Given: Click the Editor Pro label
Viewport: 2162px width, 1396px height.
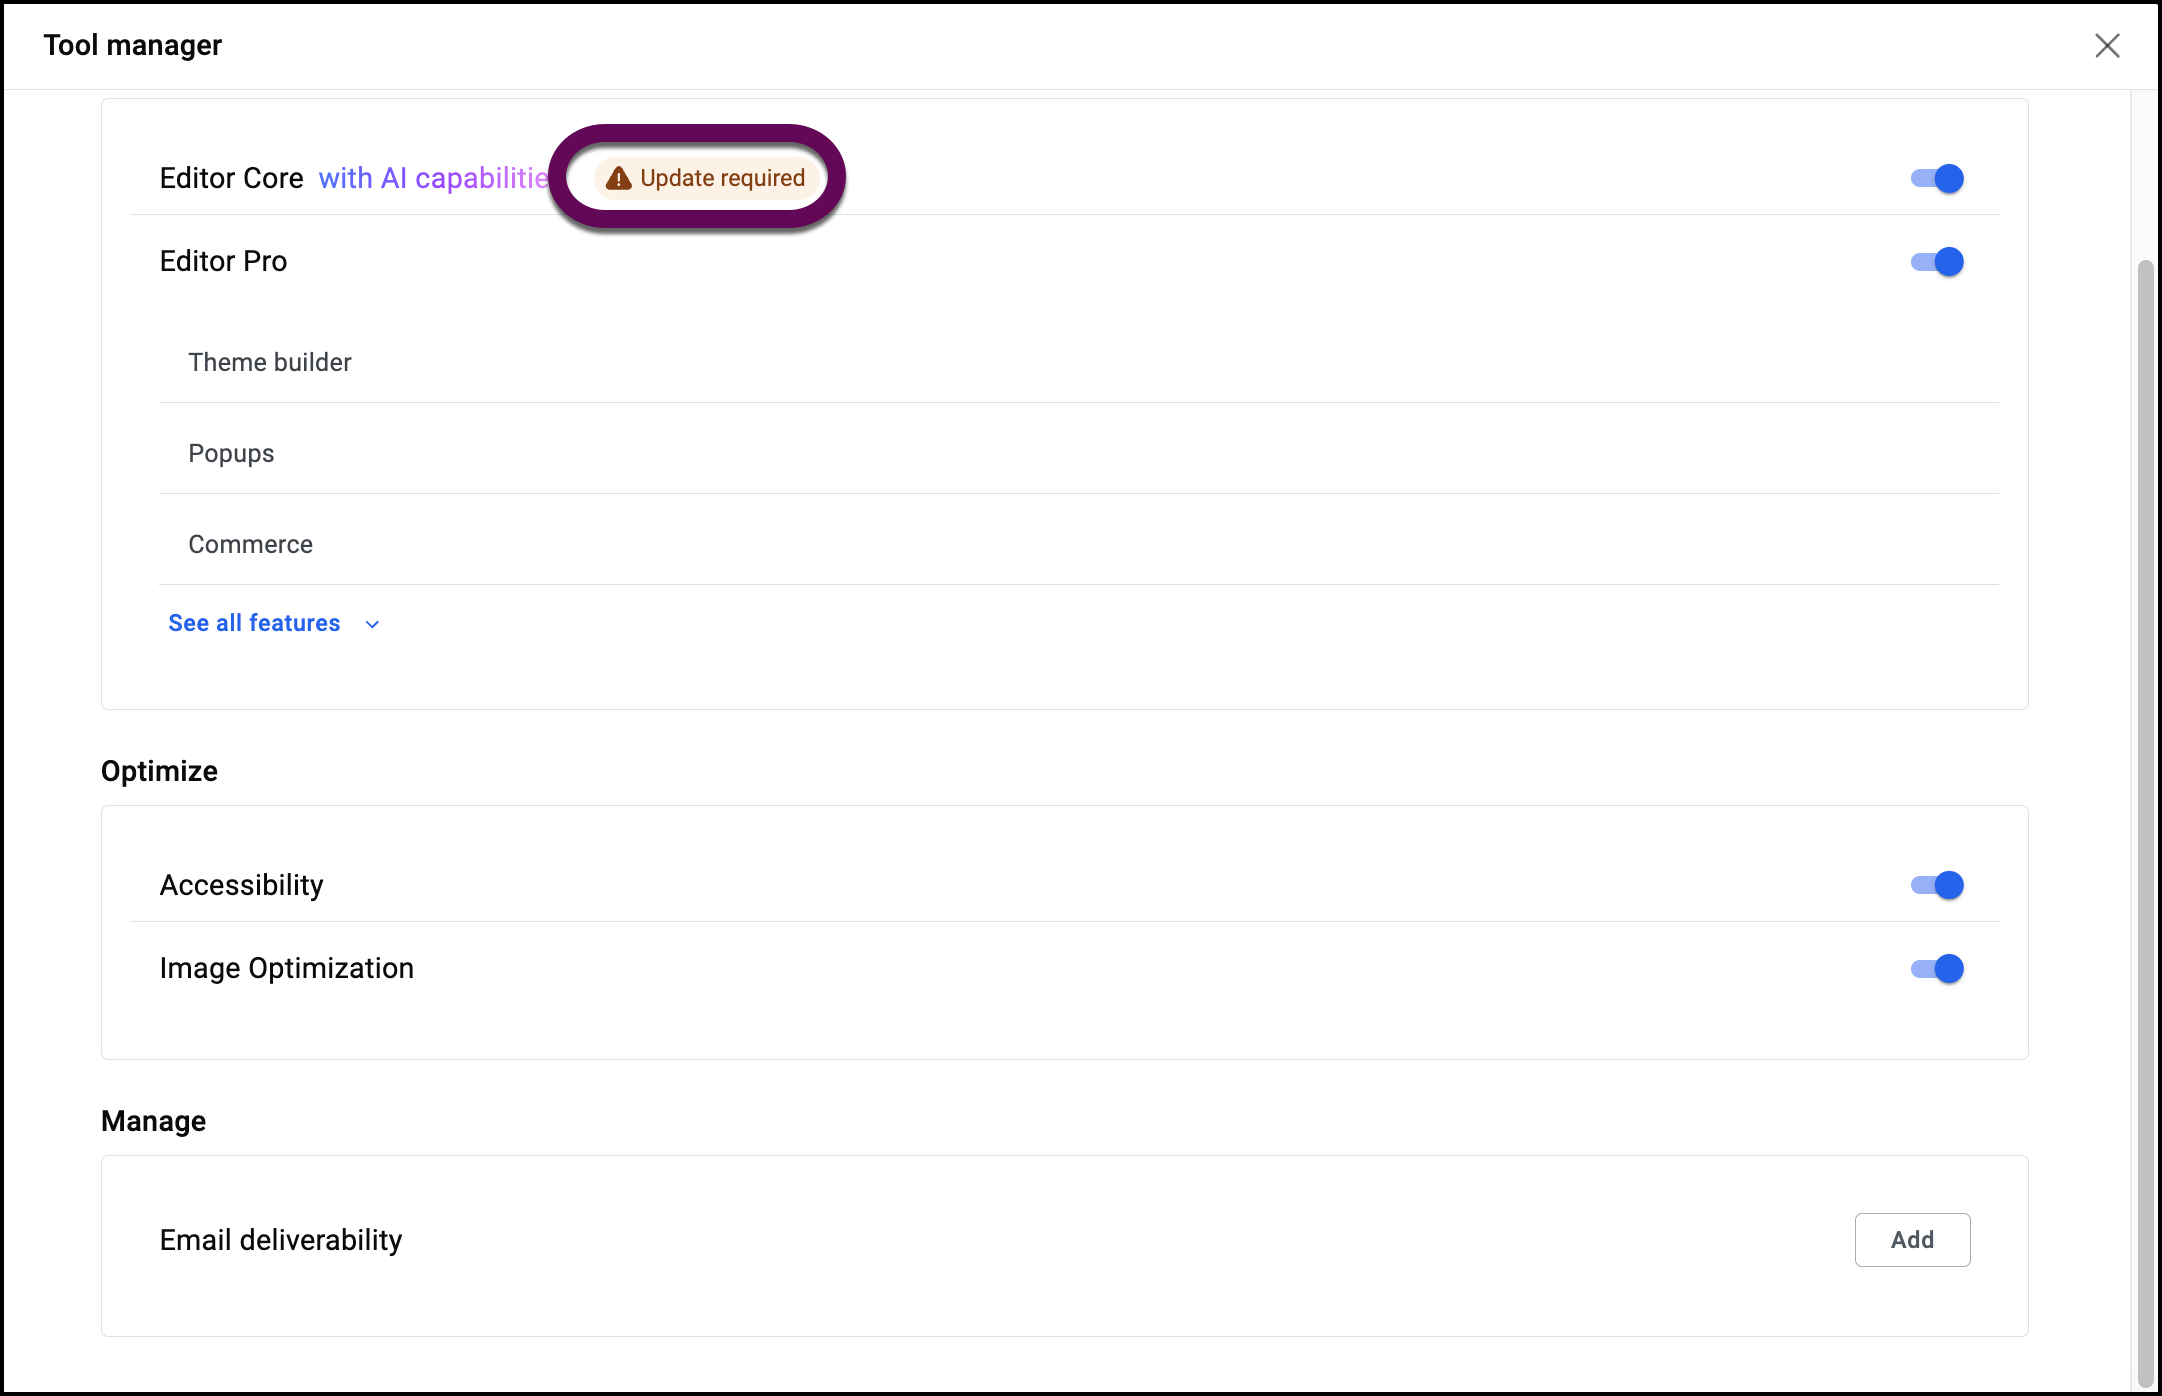Looking at the screenshot, I should (223, 261).
